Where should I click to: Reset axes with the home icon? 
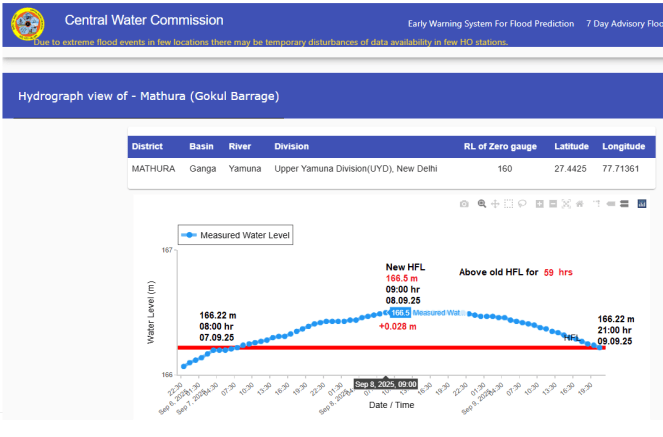click(x=580, y=204)
